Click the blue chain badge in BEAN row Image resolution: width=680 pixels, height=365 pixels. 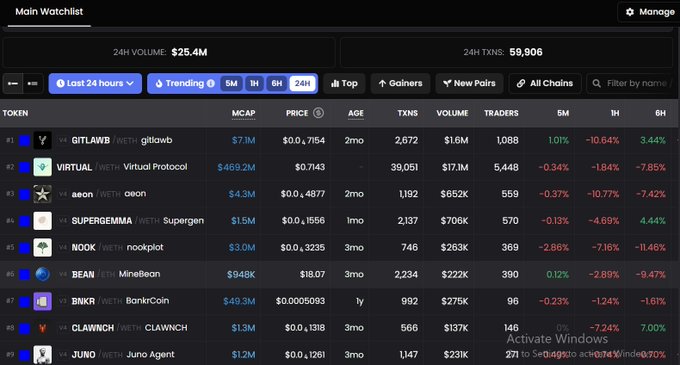click(25, 275)
